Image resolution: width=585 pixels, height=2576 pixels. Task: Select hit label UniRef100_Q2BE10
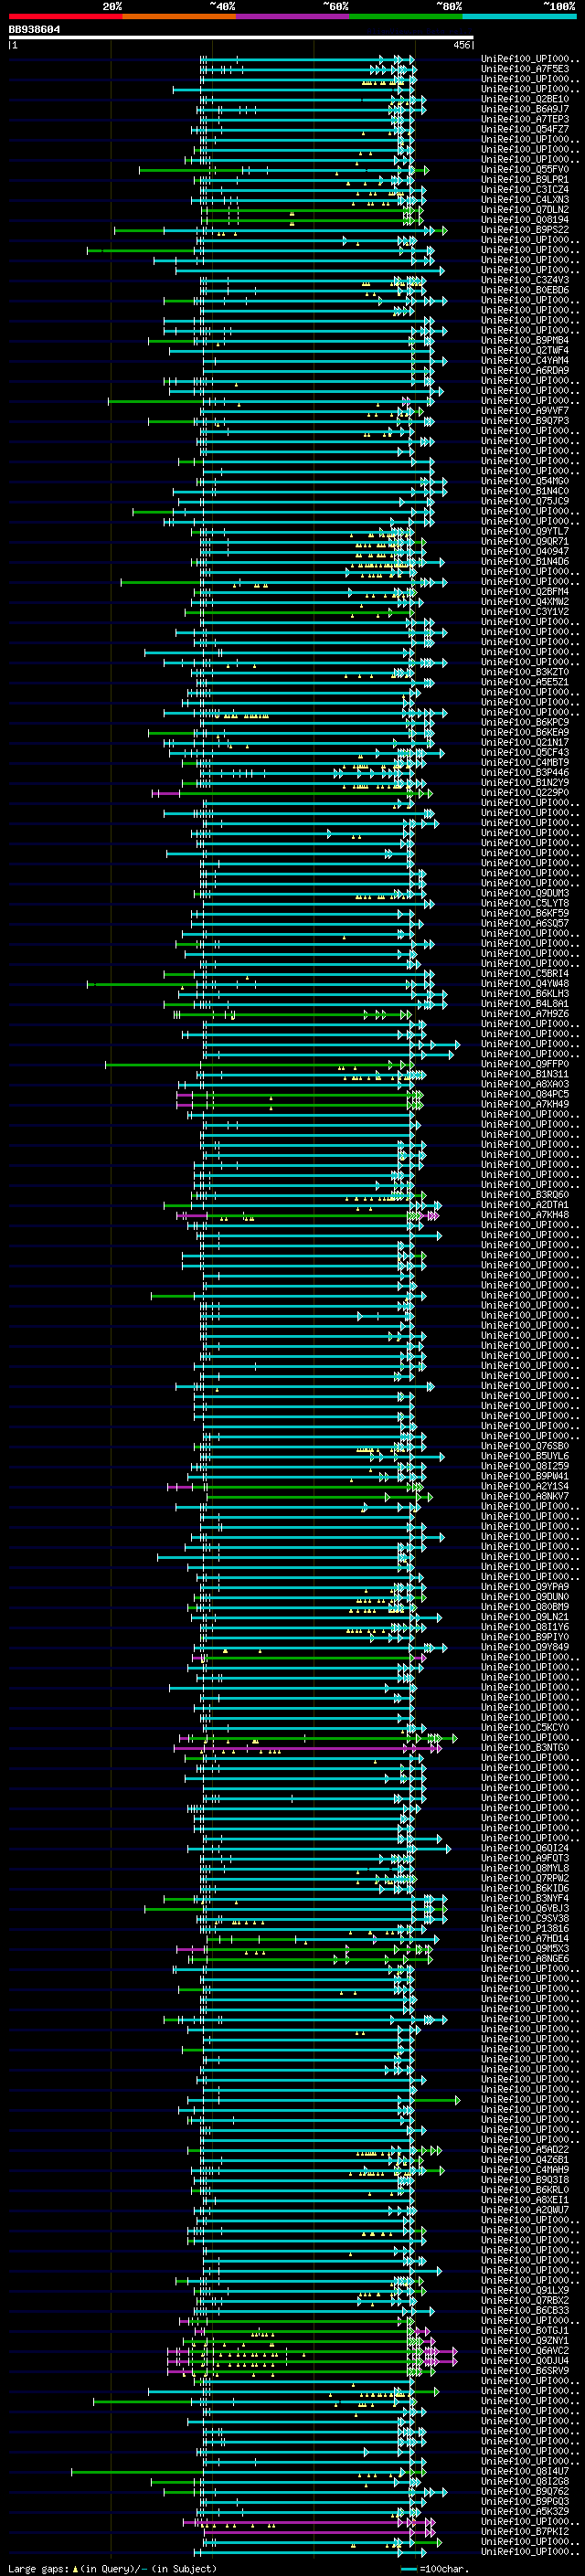(525, 100)
